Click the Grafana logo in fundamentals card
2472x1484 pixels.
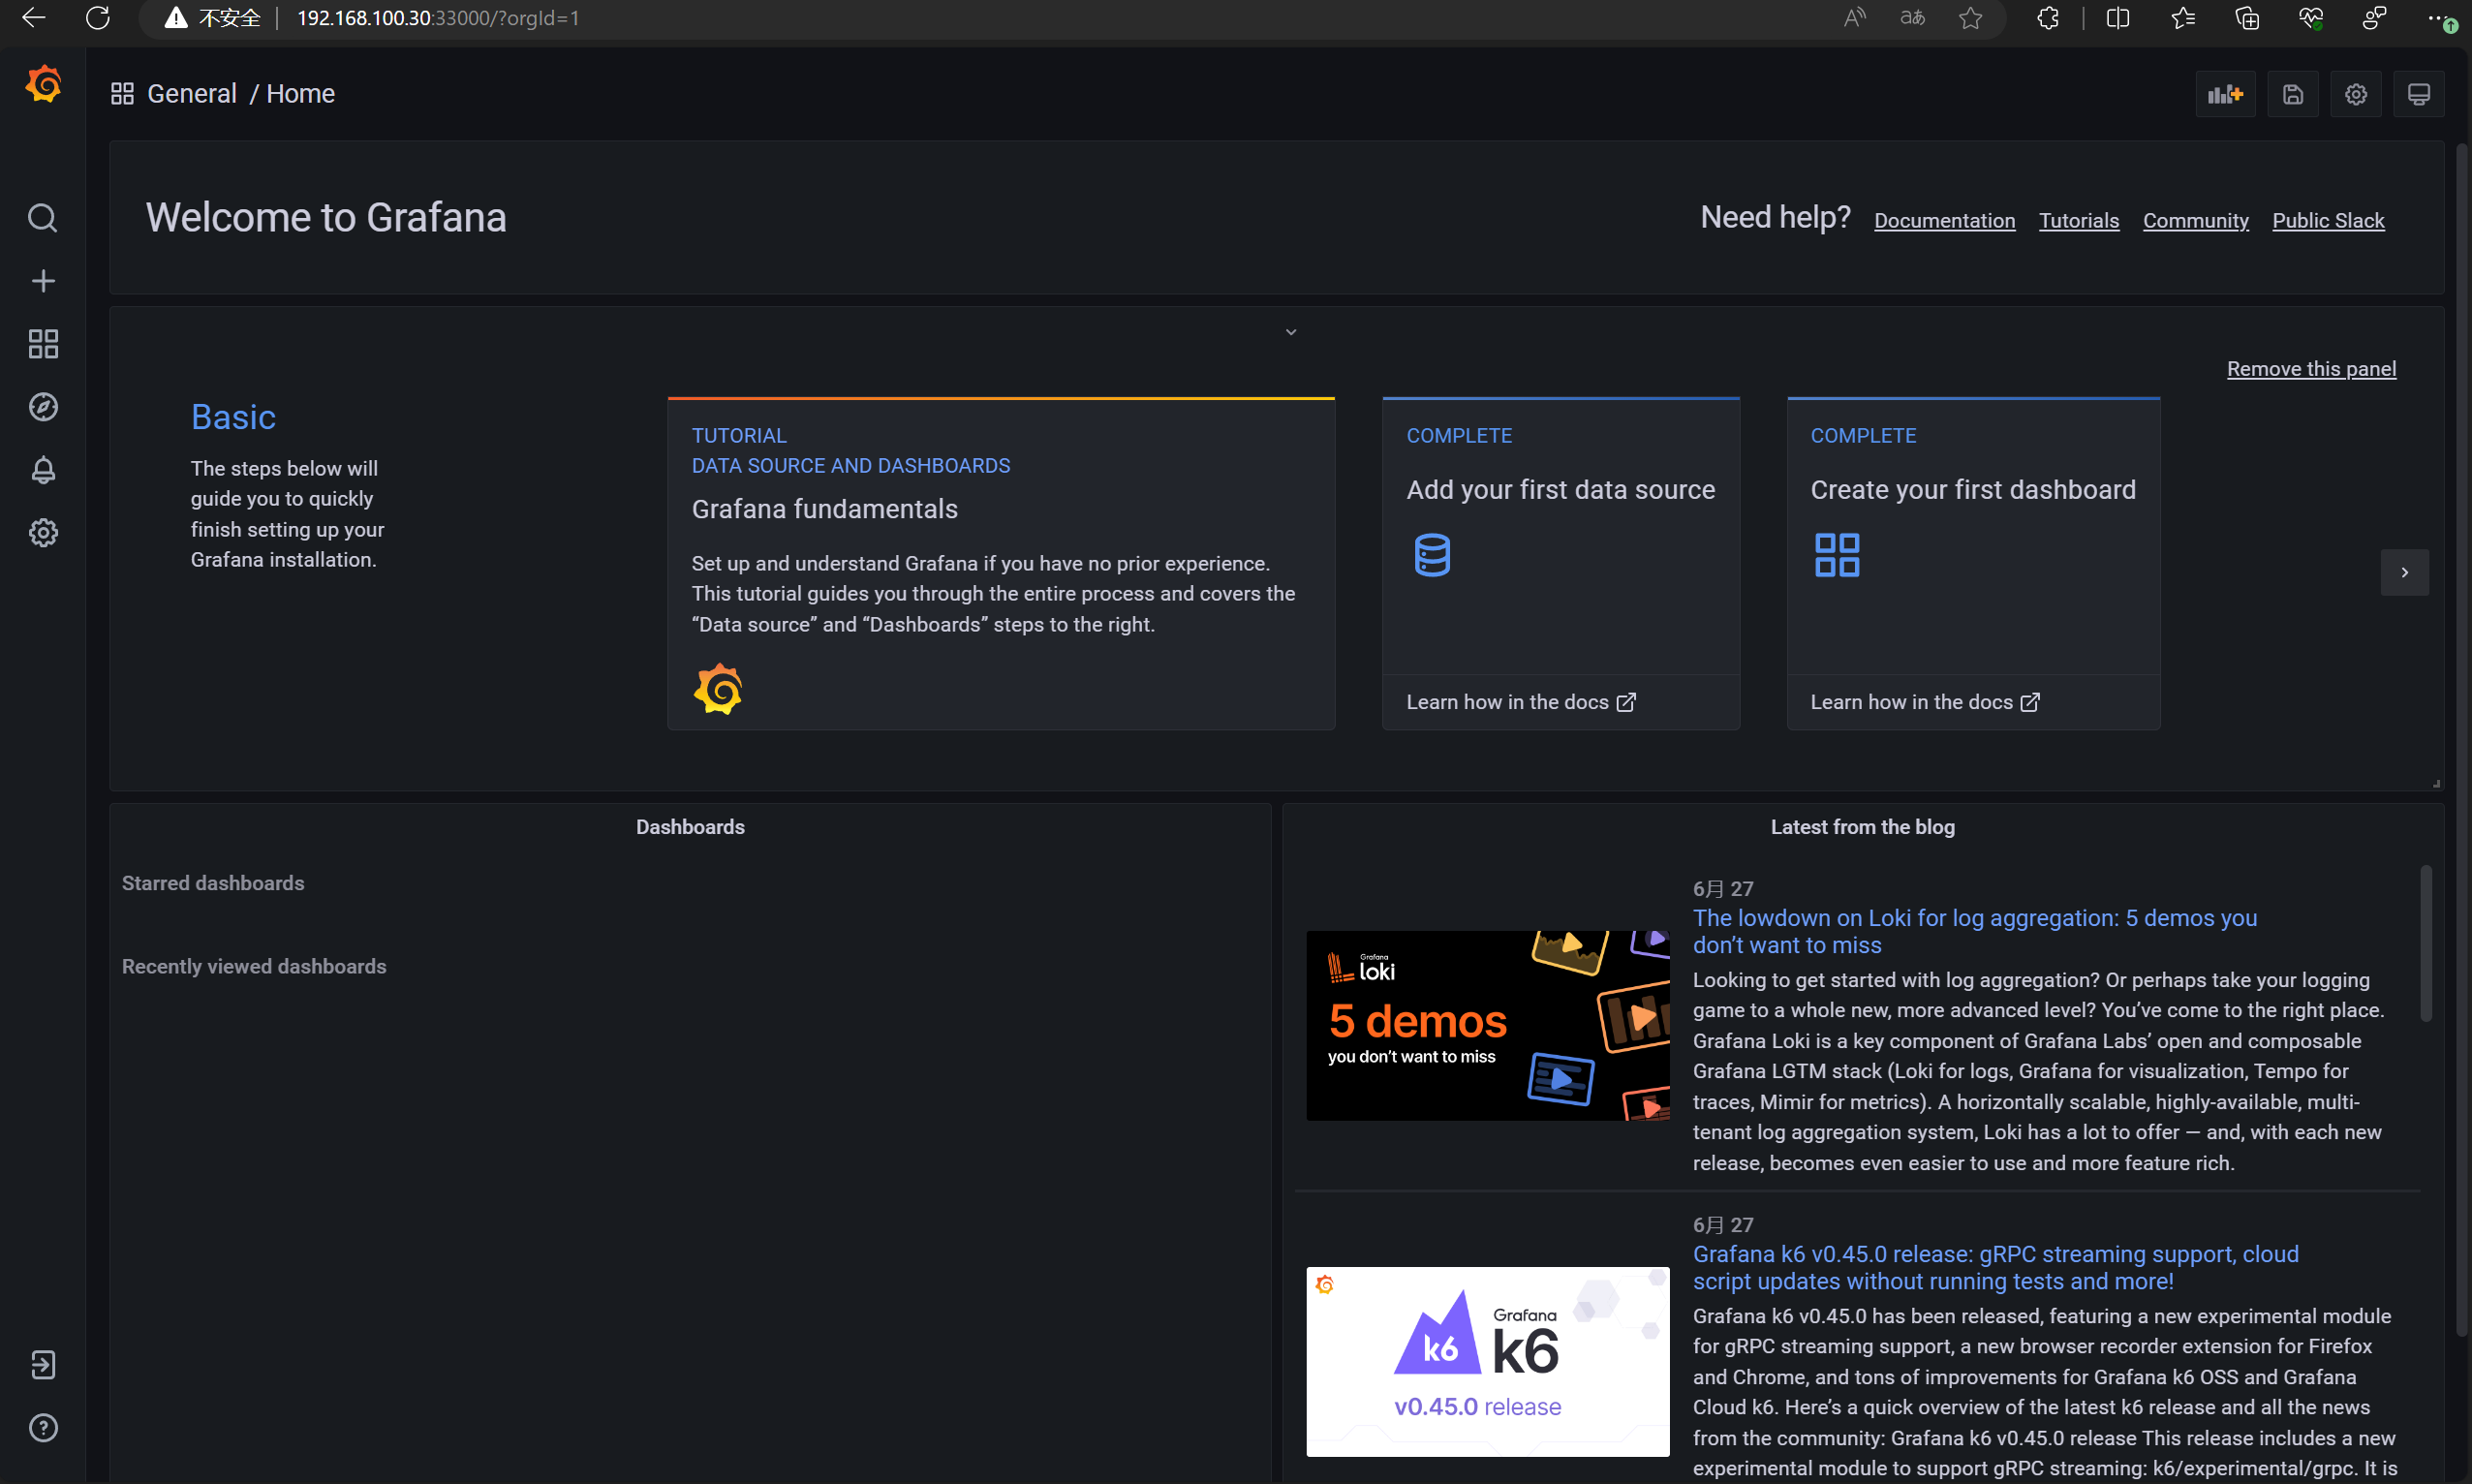click(718, 689)
